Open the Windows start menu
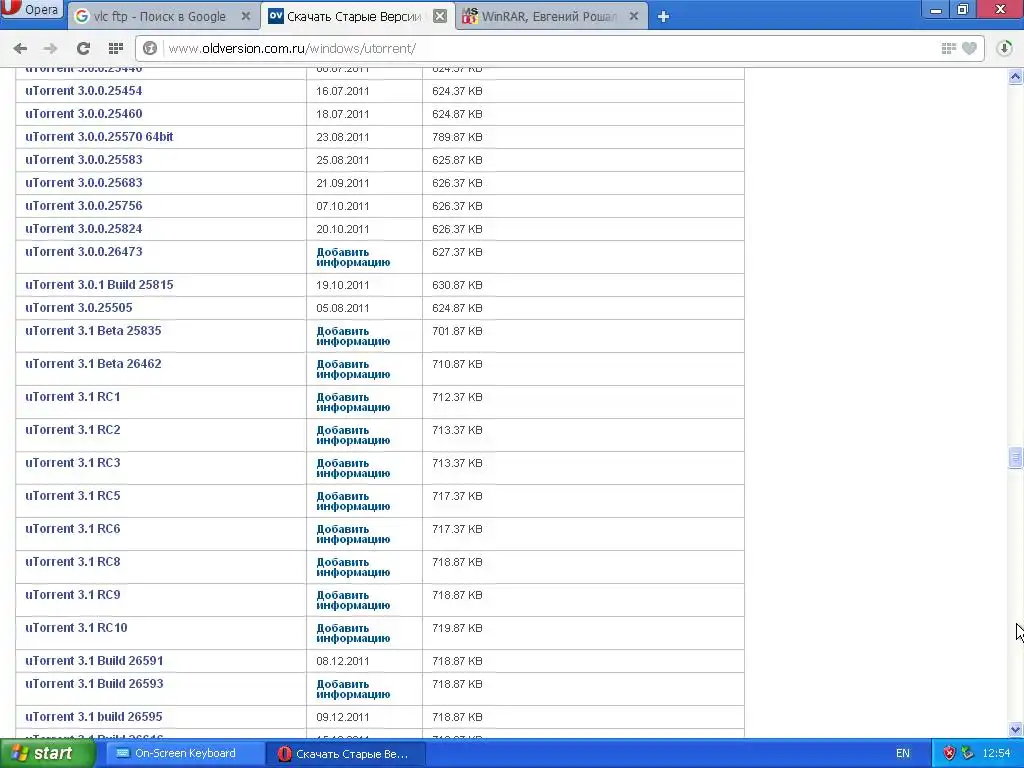The height and width of the screenshot is (768, 1024). point(47,754)
